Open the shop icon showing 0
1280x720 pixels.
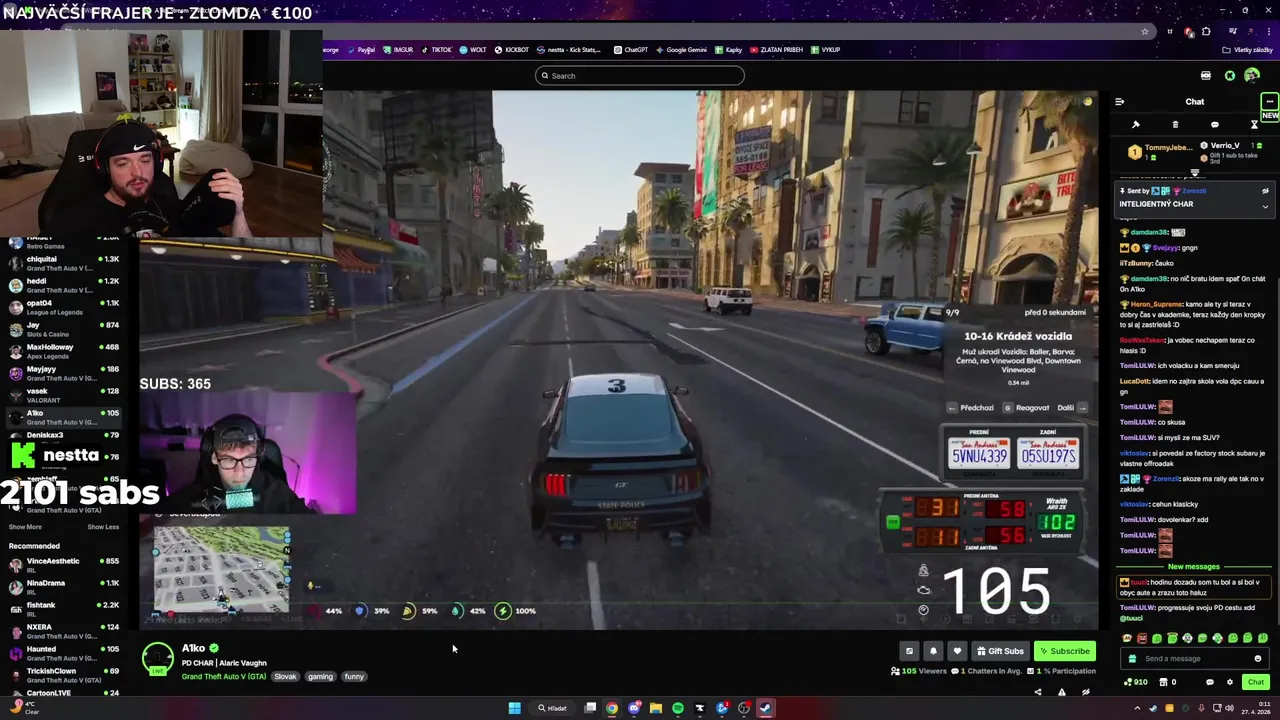1167,682
